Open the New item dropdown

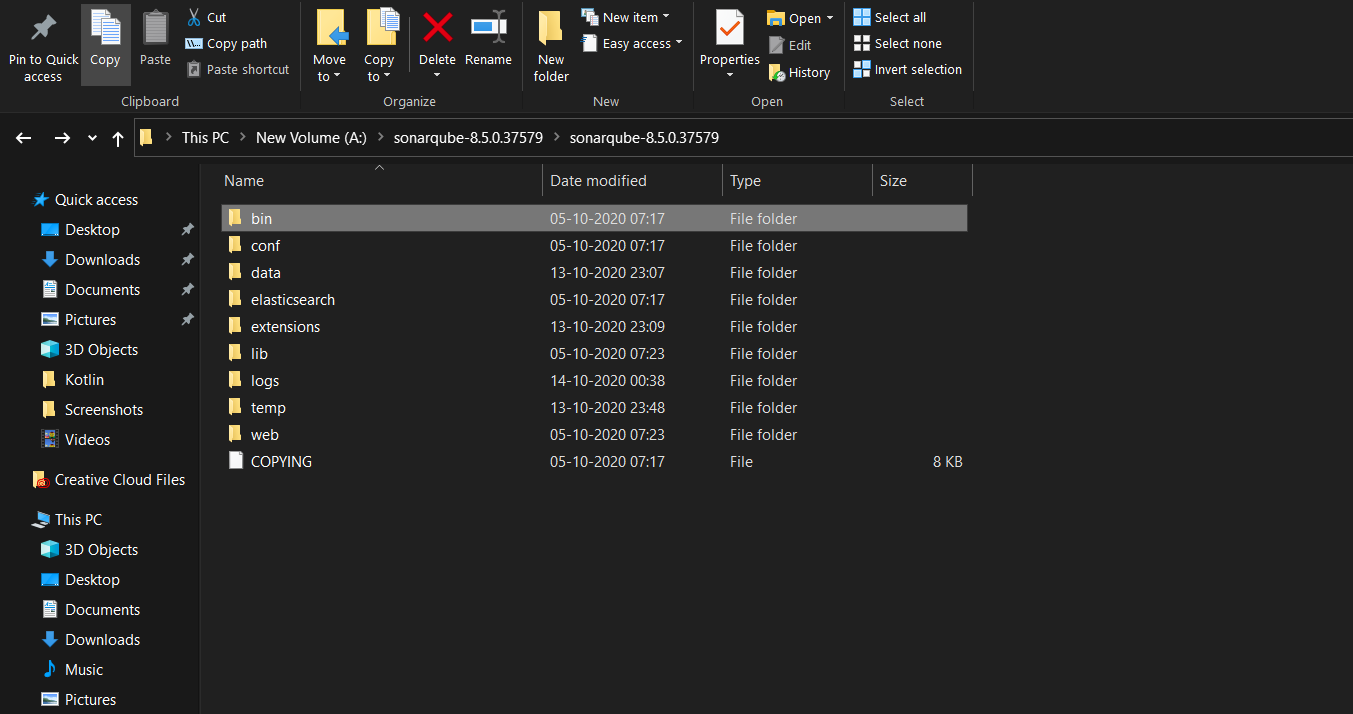click(x=626, y=17)
